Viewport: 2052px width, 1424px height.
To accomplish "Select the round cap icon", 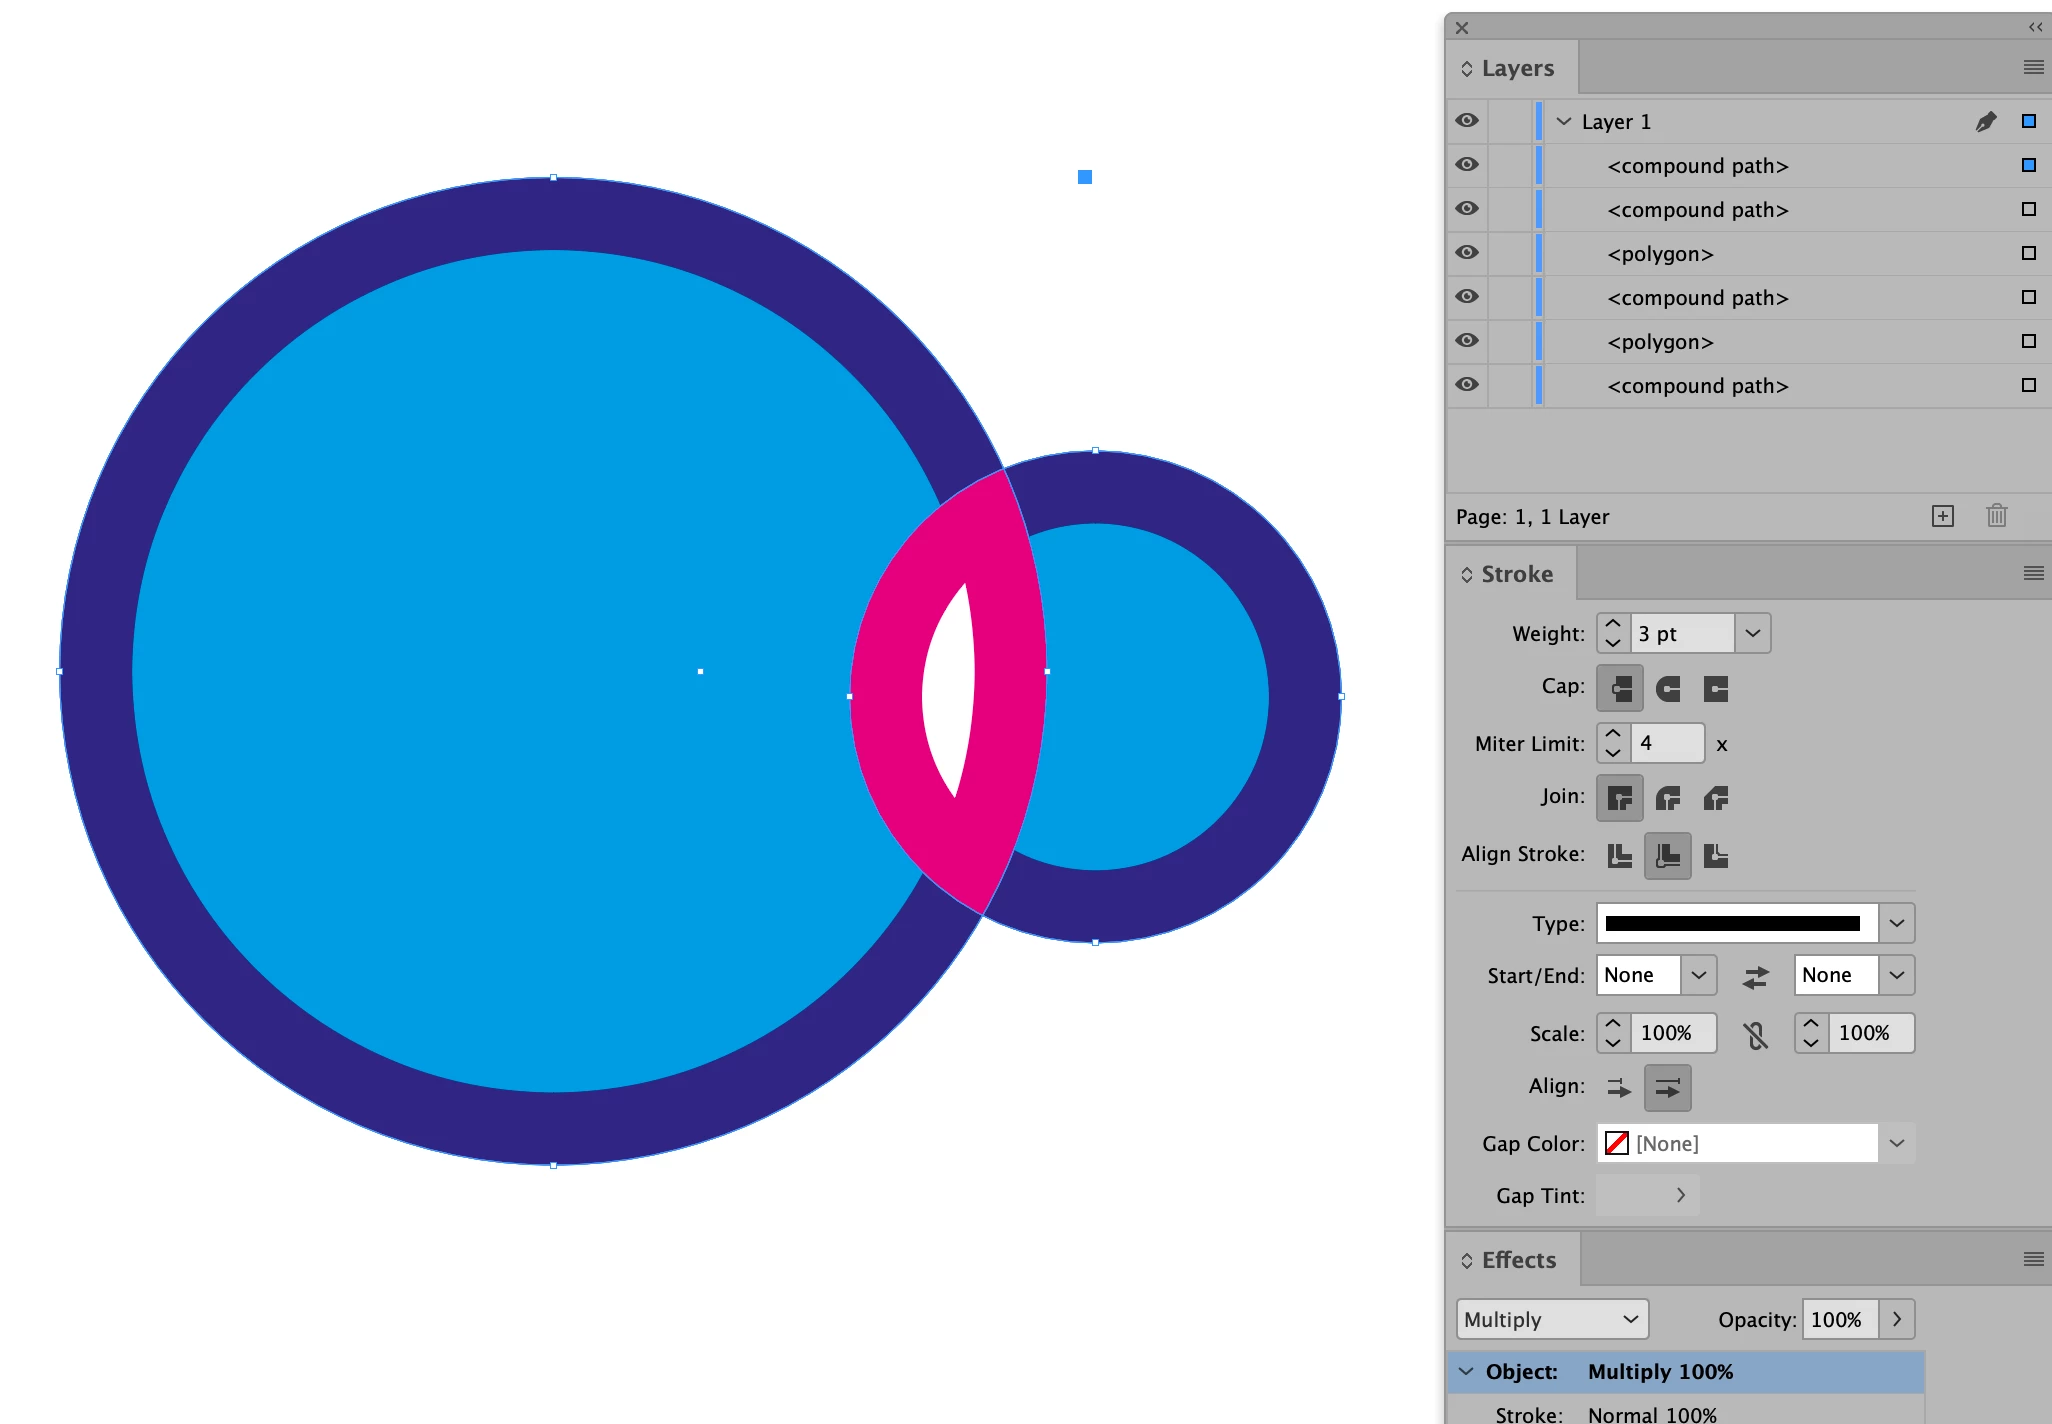I will click(x=1668, y=688).
